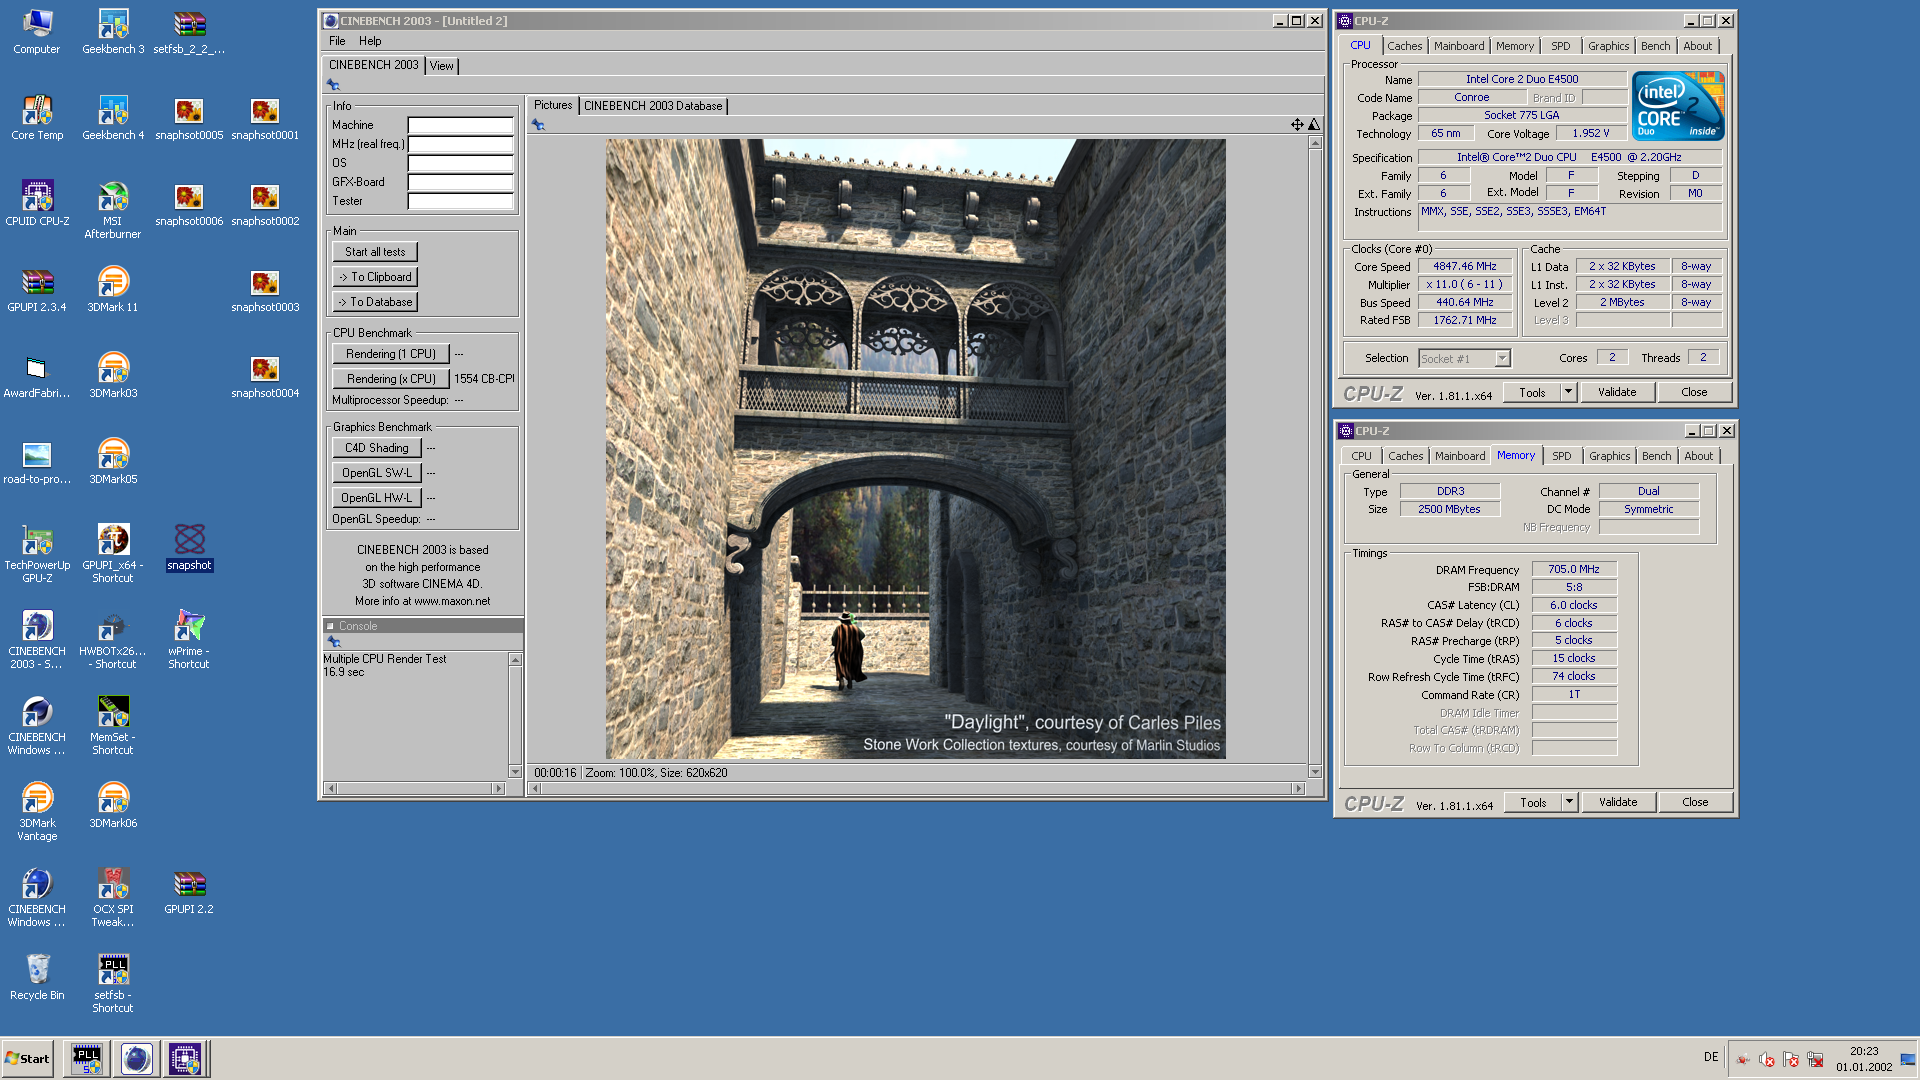Open the Geekbench 4 desktop icon
Screen dimensions: 1920x1080
point(113,117)
